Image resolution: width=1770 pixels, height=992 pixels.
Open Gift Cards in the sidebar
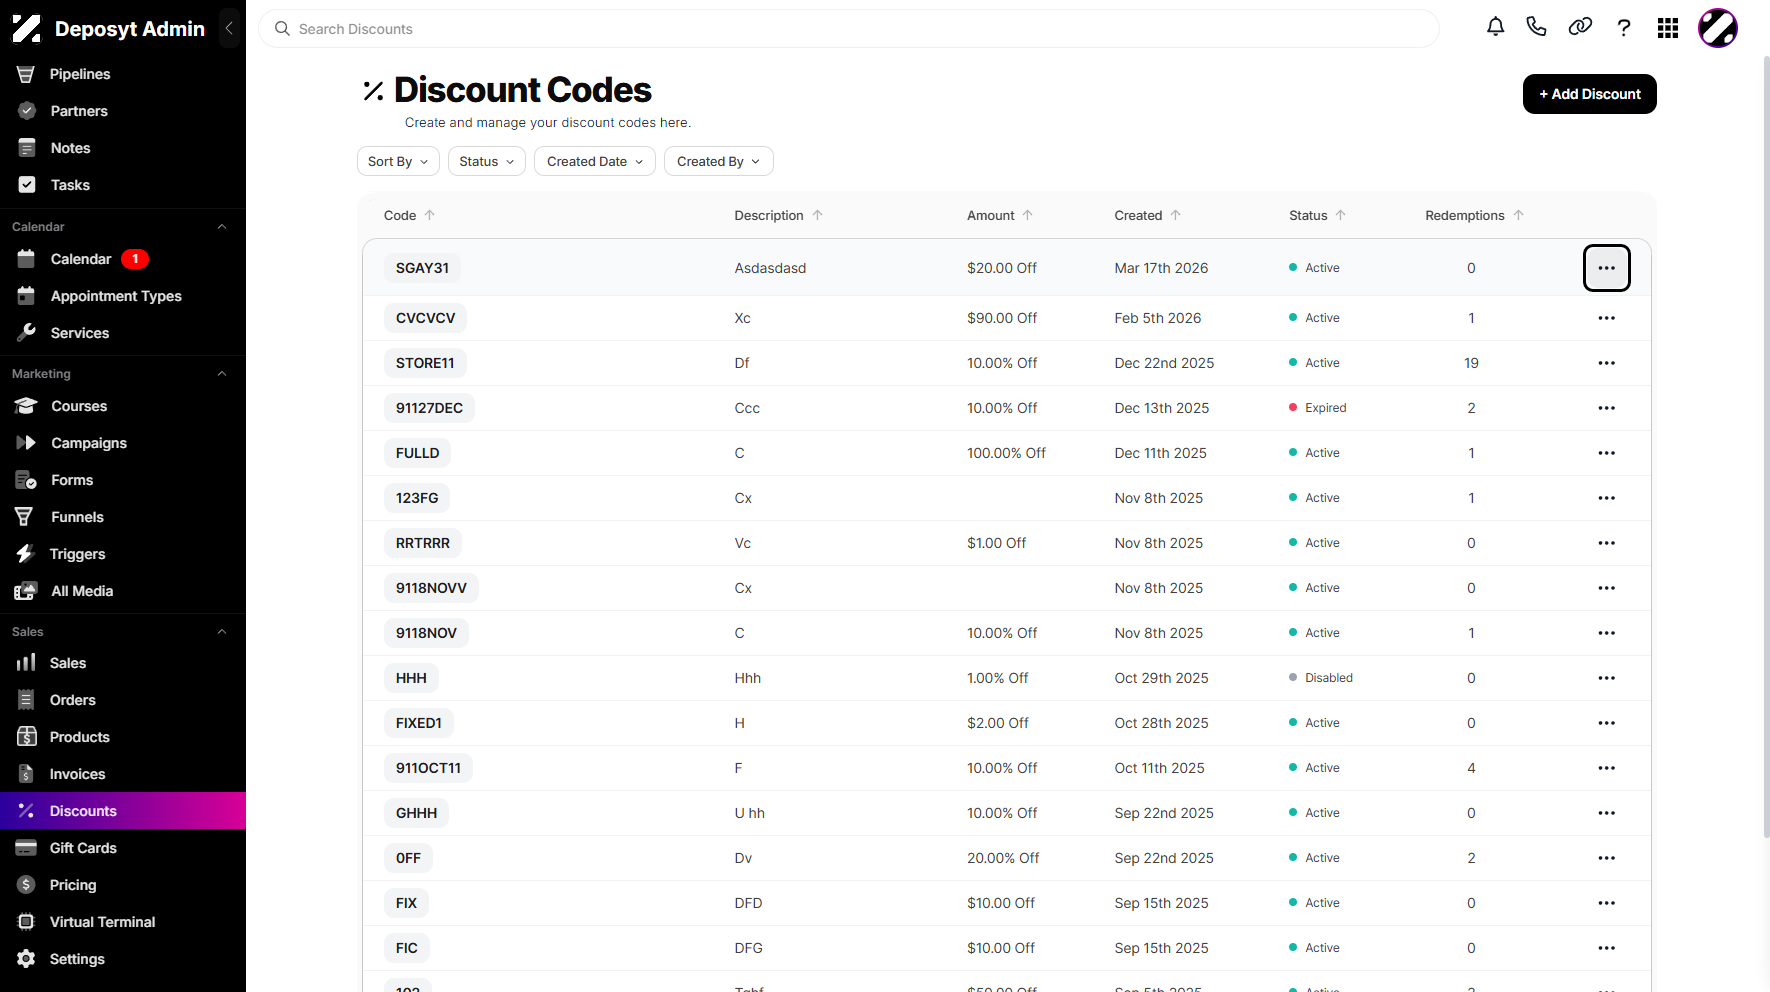tap(123, 848)
